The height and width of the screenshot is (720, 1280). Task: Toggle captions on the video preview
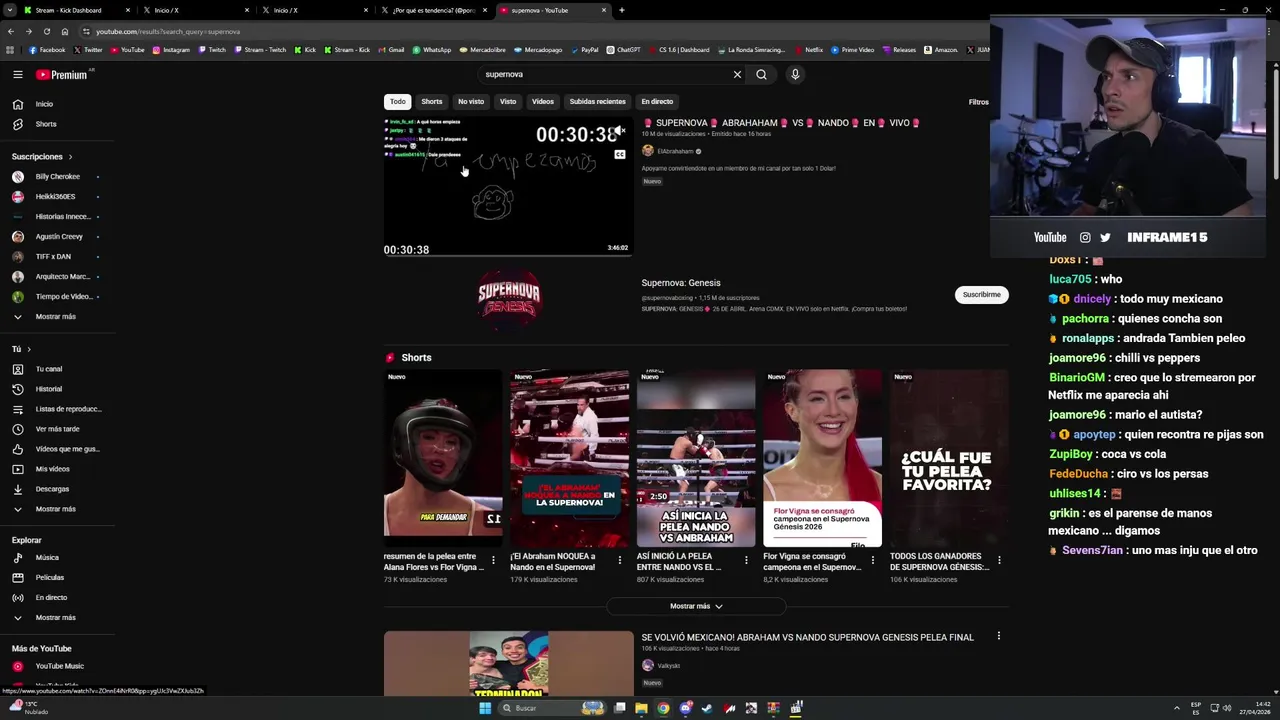(x=620, y=154)
